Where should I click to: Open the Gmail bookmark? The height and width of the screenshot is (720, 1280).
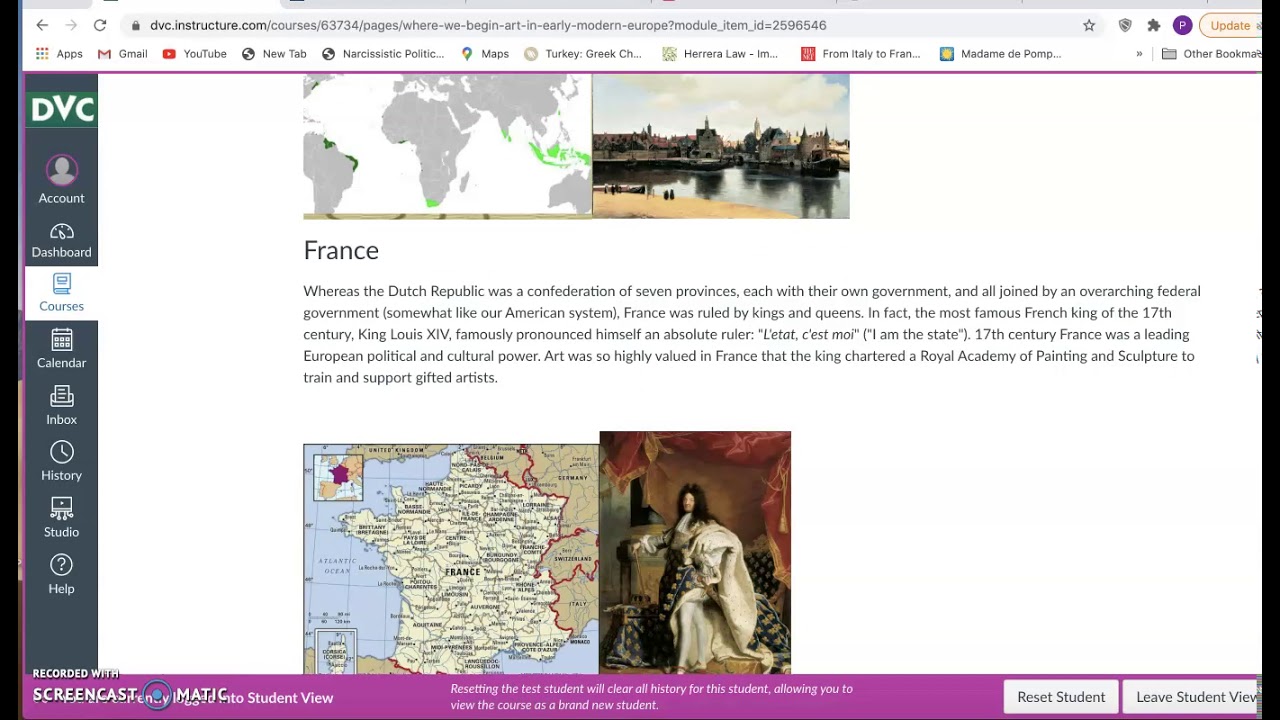[123, 54]
